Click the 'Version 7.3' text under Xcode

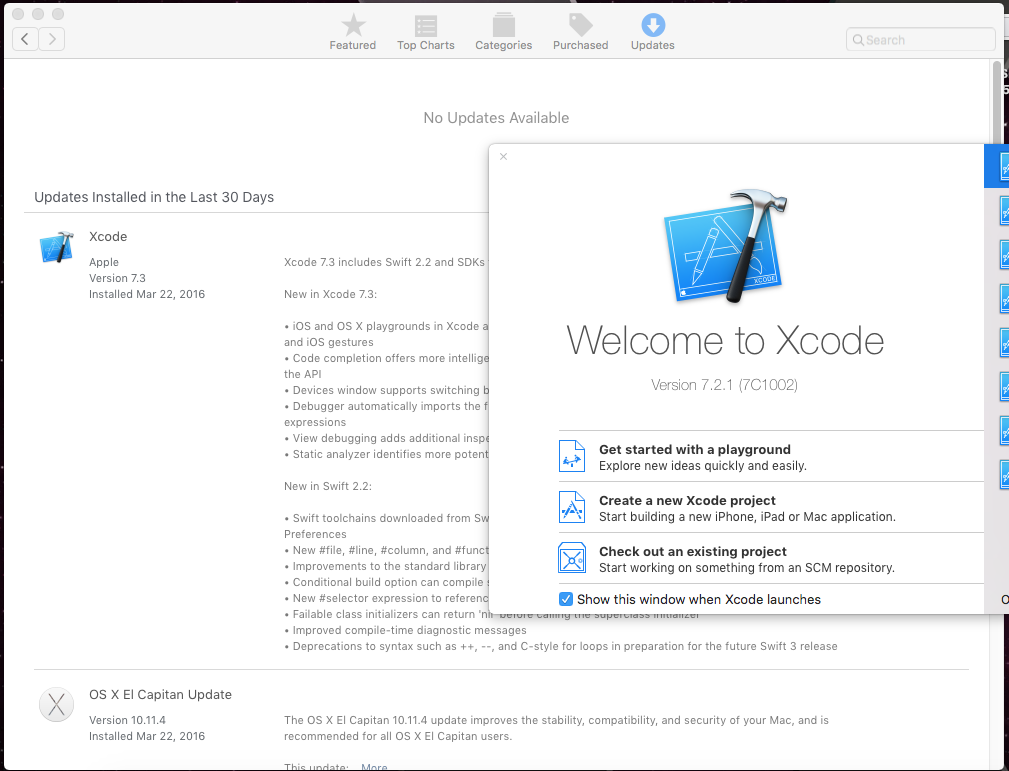coord(117,278)
